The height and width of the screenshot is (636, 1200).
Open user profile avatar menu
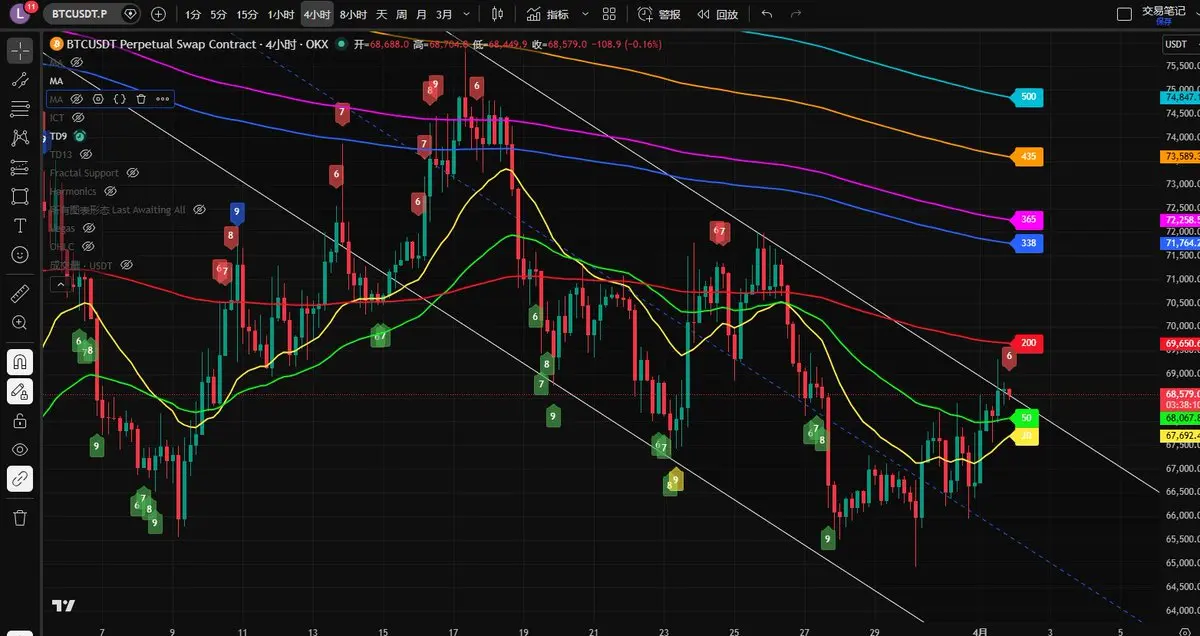[21, 14]
